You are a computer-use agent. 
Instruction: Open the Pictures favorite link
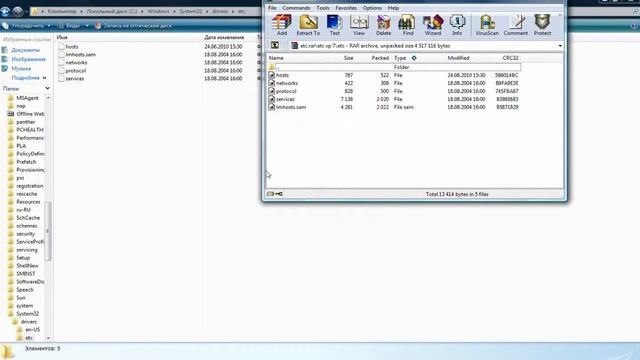[28, 59]
